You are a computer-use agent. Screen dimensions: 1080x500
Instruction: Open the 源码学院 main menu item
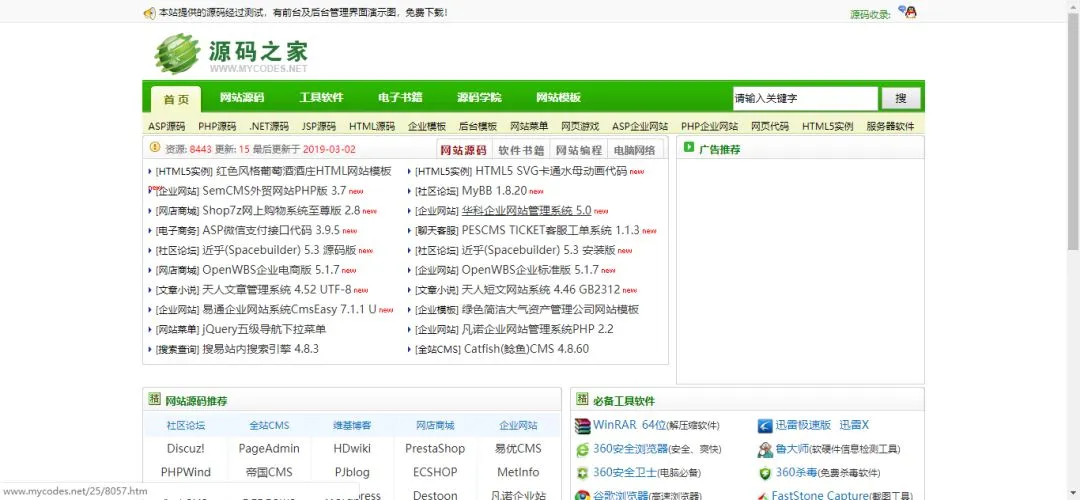[479, 98]
